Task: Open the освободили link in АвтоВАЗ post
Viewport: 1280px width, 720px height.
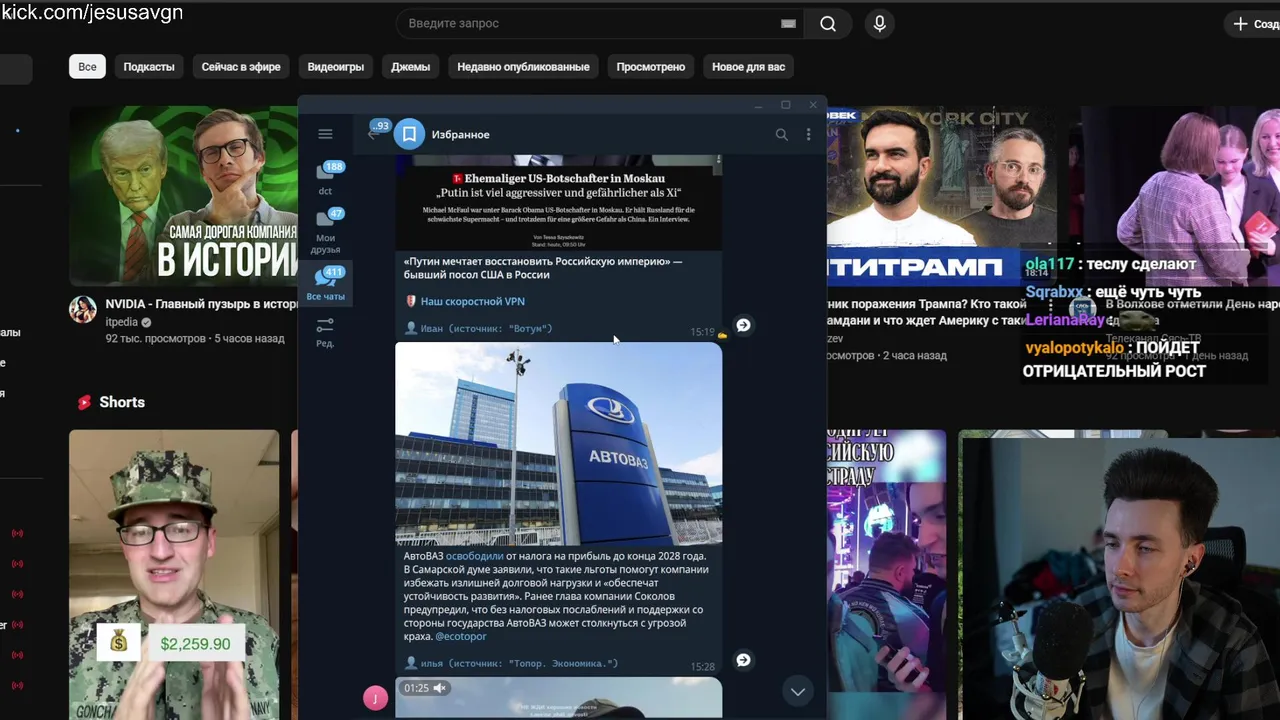Action: 475,556
